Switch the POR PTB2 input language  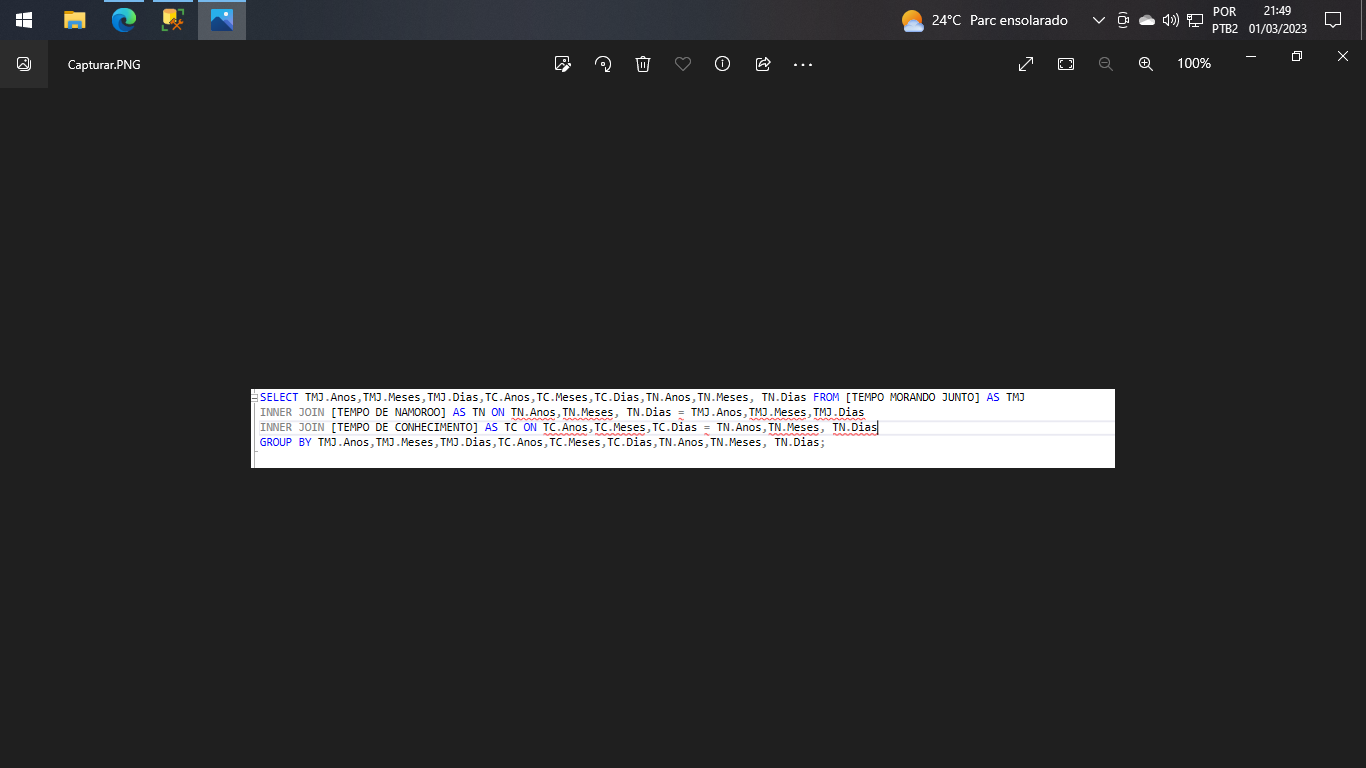1225,20
